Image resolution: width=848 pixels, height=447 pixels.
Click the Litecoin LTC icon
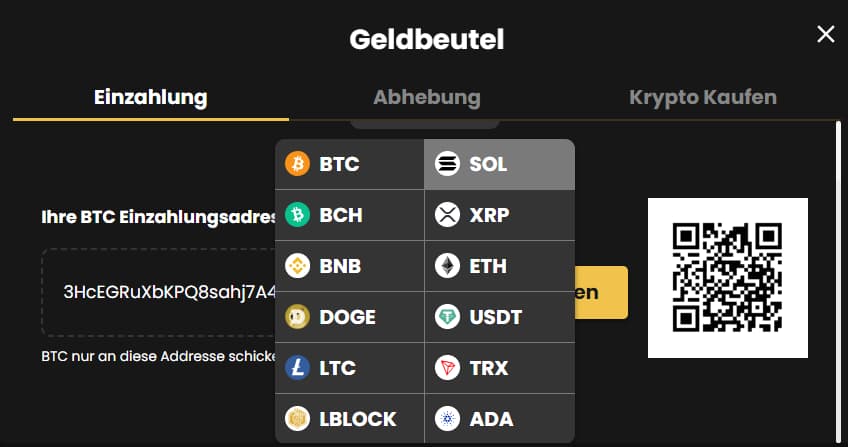click(x=297, y=368)
